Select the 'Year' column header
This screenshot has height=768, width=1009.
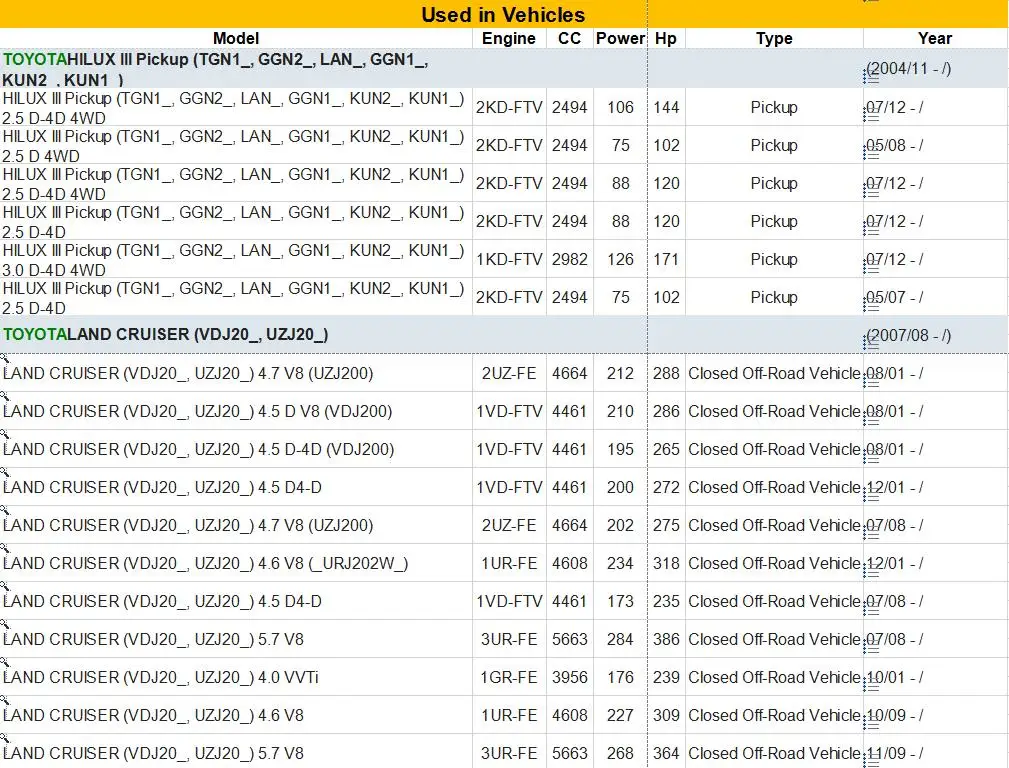pos(935,38)
